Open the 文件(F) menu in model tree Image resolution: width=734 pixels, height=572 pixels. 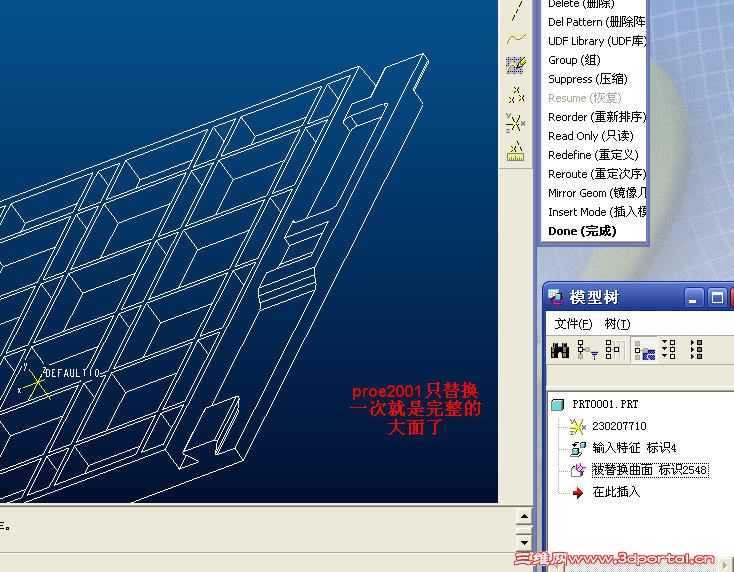click(x=573, y=324)
